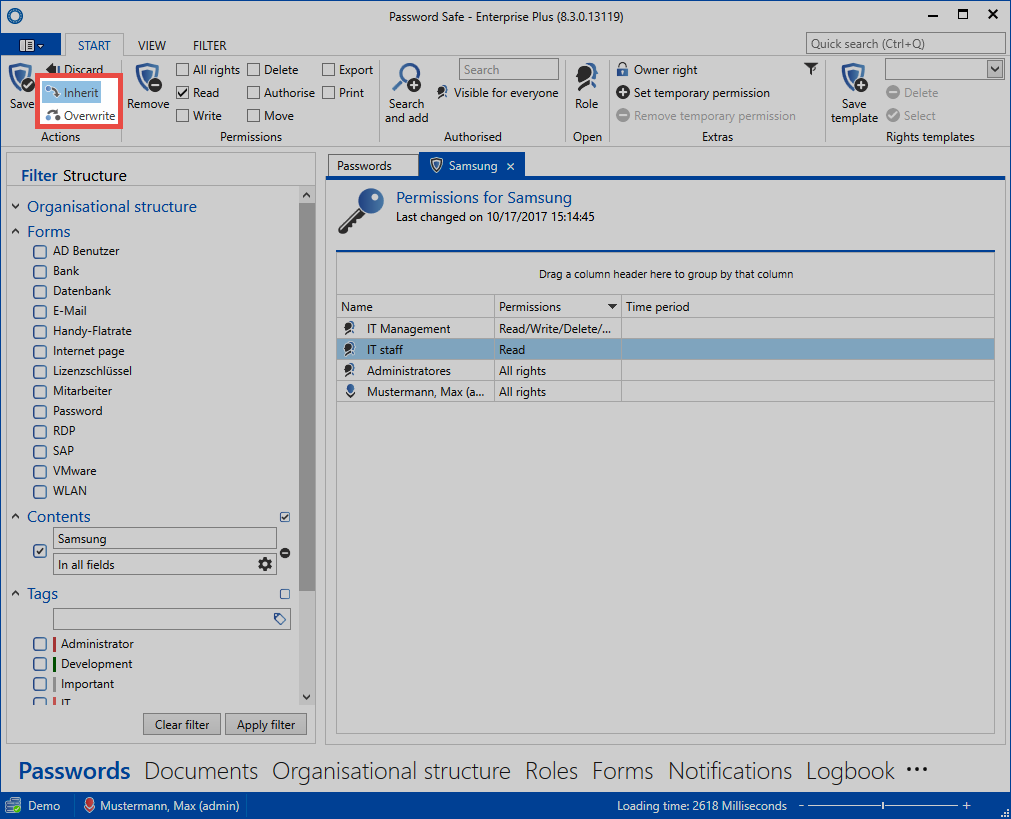The image size is (1011, 819).
Task: Open the application menu dropdown
Action: 31,45
